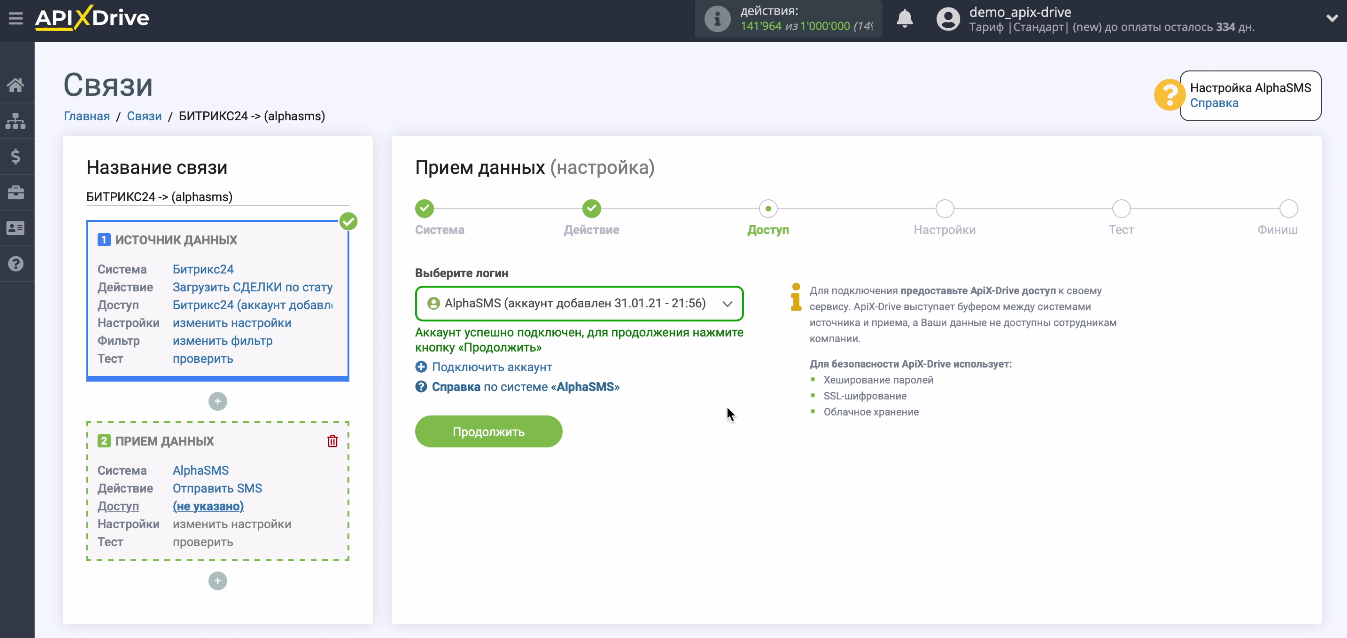
Task: Select the Тест step circle
Action: point(1121,209)
